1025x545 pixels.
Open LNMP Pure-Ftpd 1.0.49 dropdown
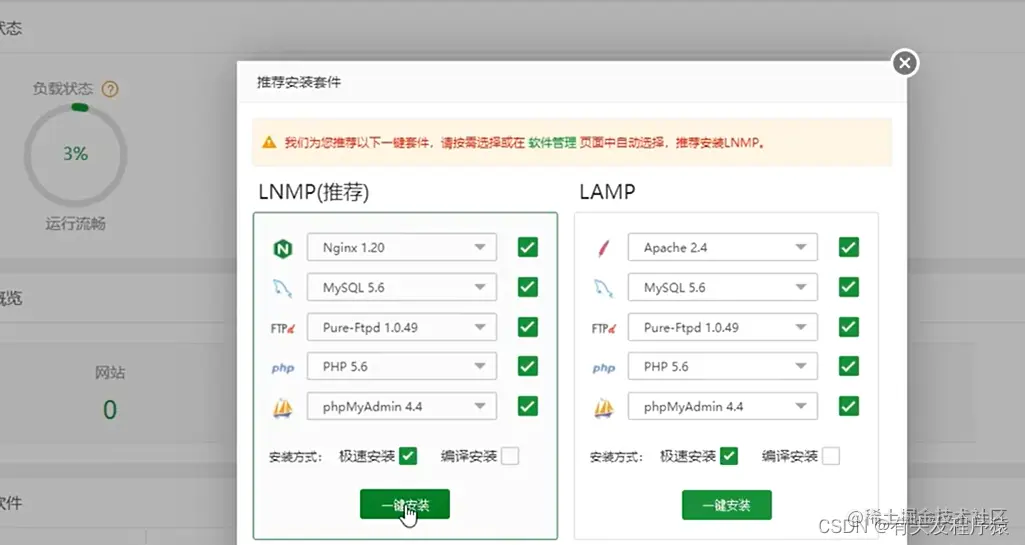click(x=401, y=327)
